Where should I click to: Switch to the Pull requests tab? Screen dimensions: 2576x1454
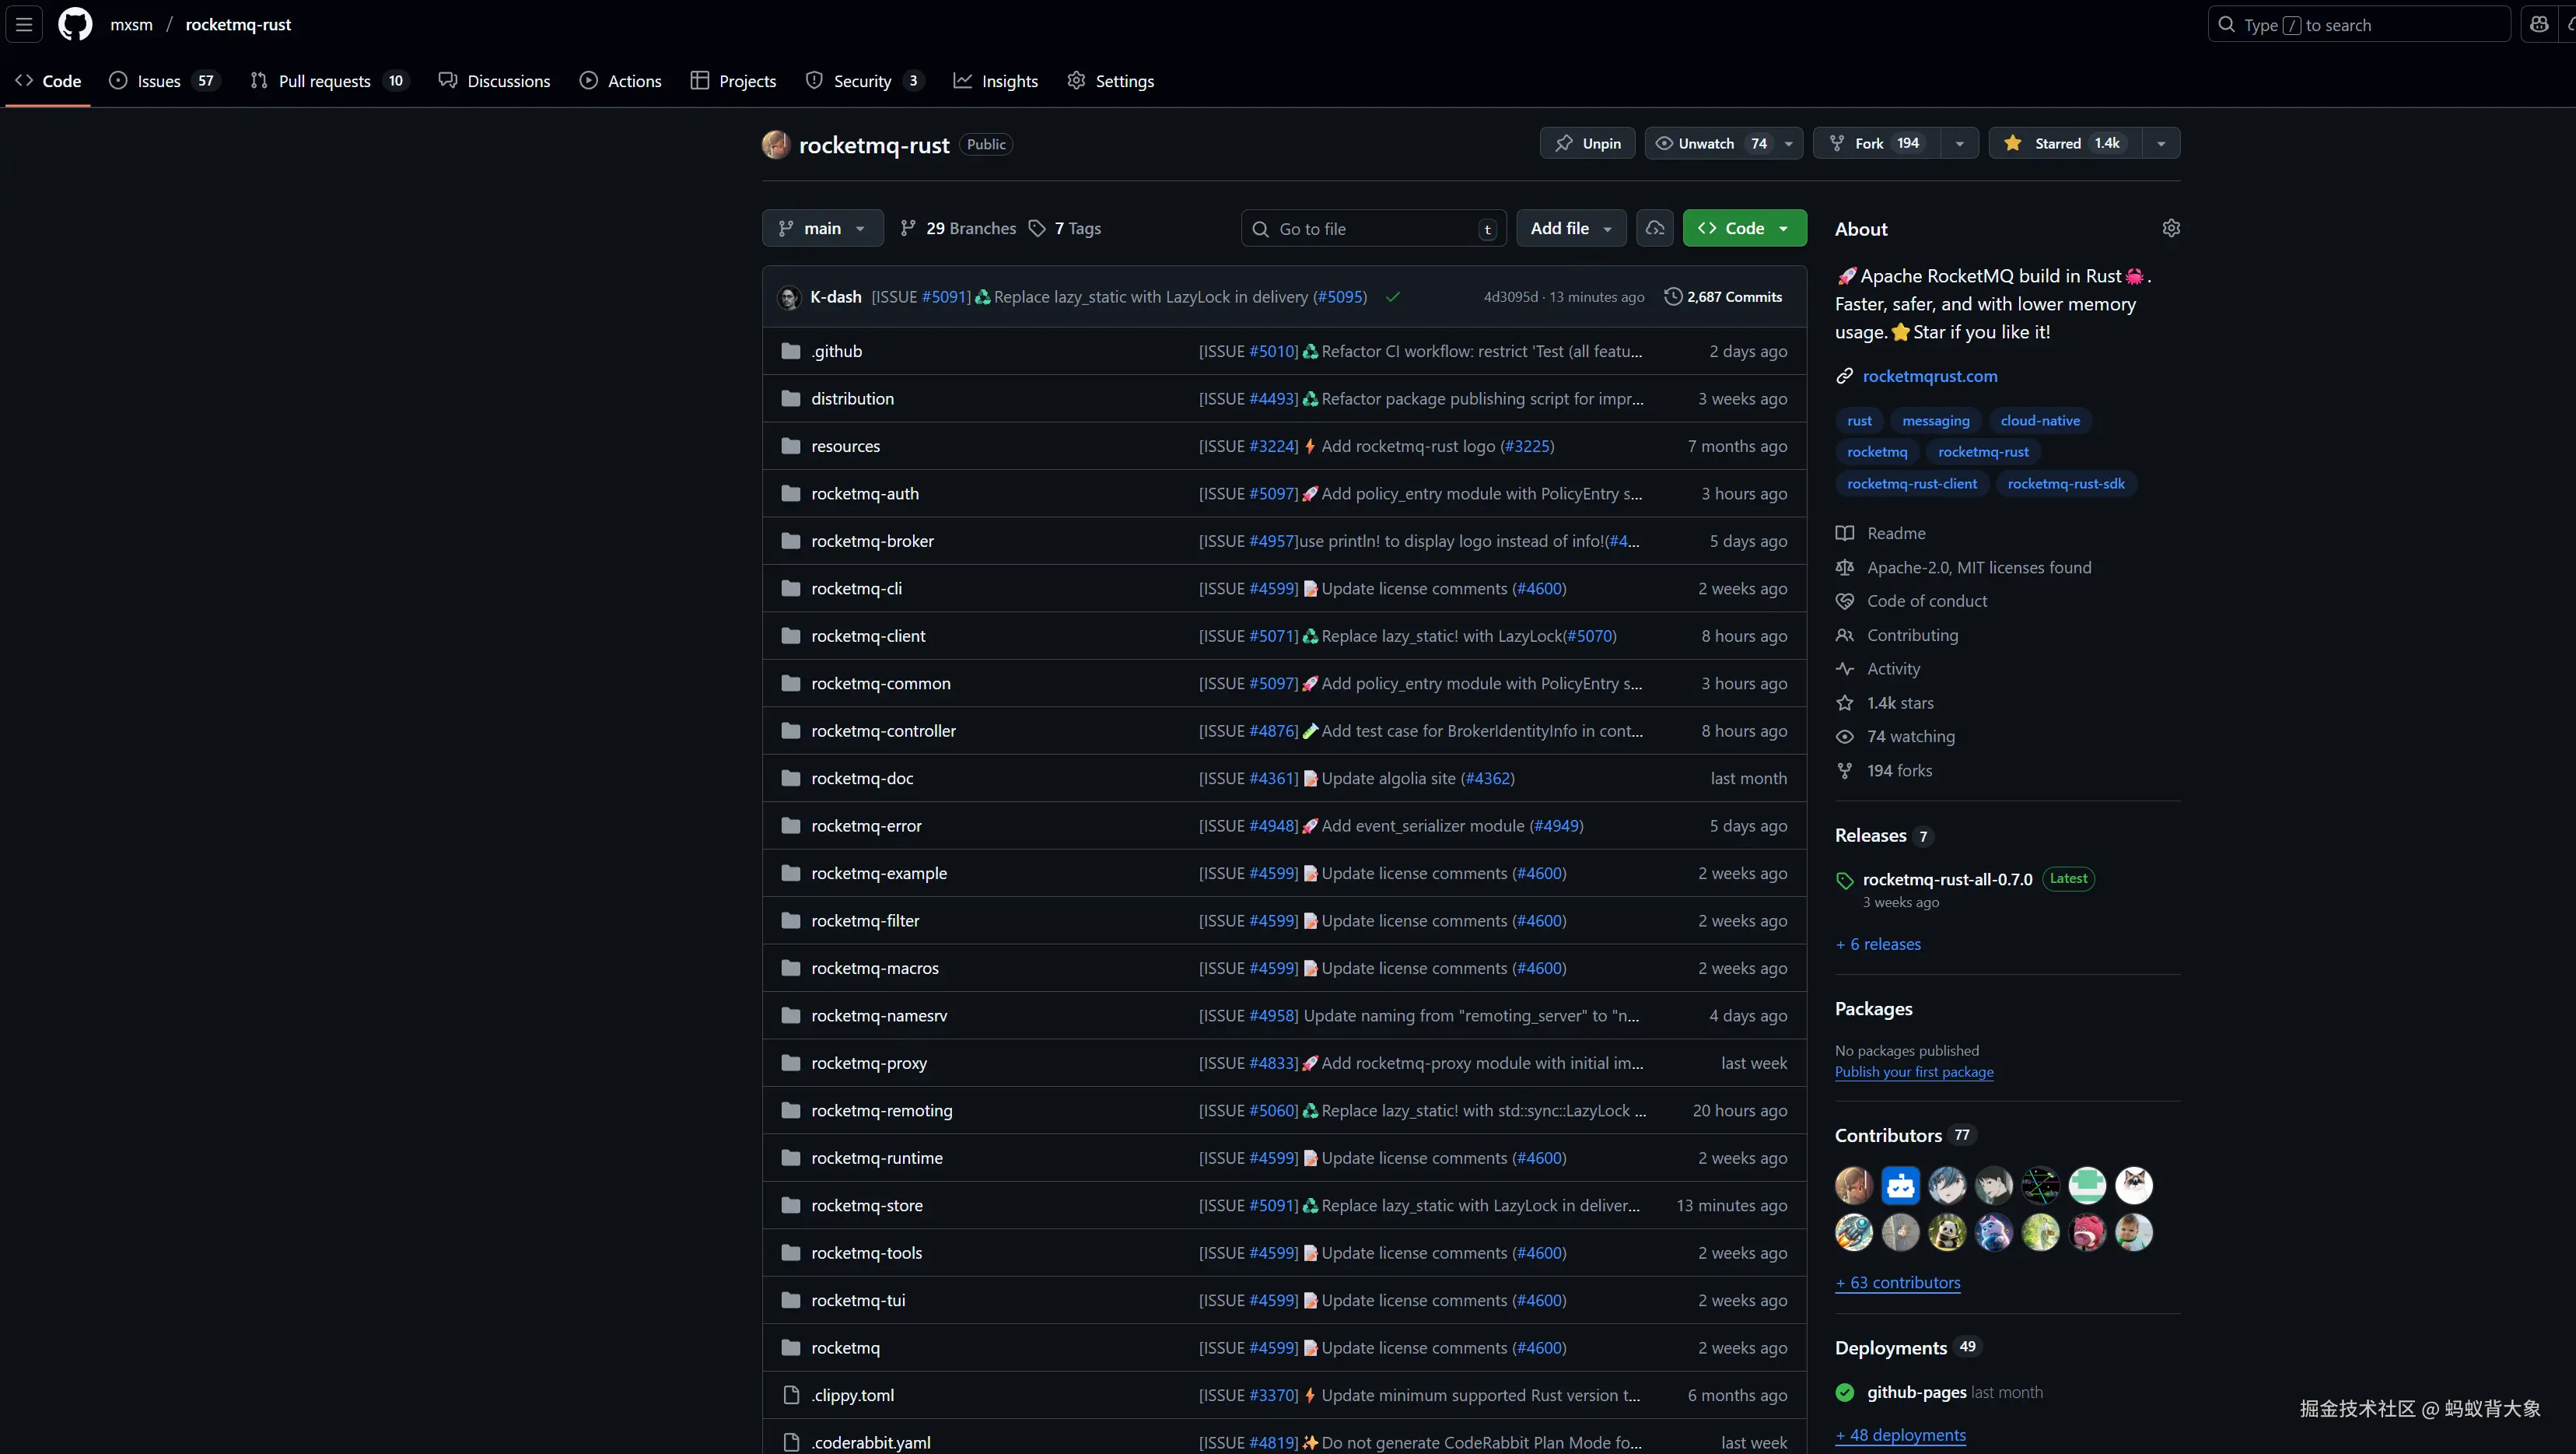tap(325, 81)
